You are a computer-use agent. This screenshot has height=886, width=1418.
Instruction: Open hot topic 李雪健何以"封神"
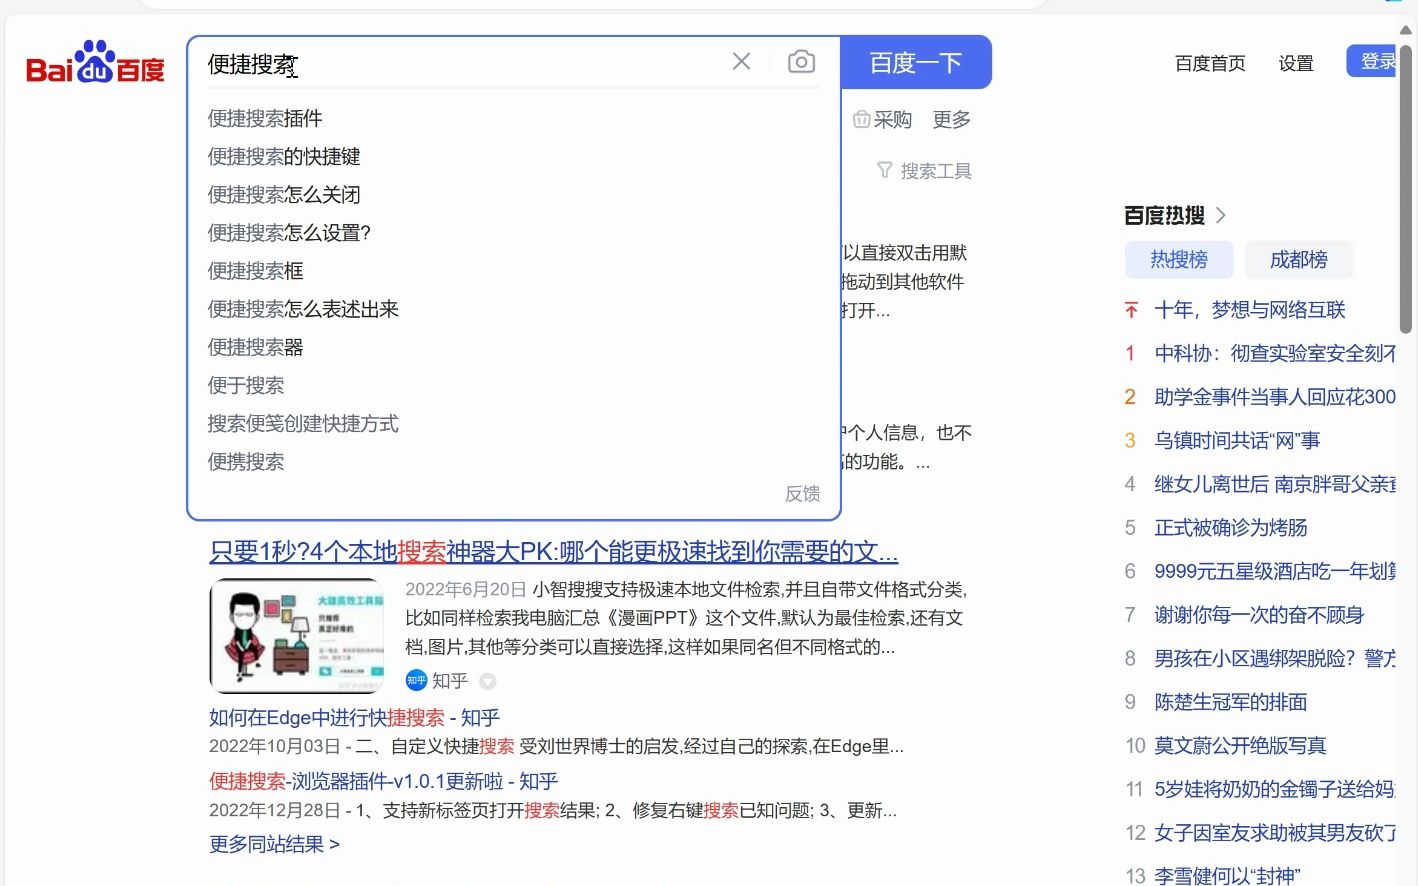[x=1227, y=876]
